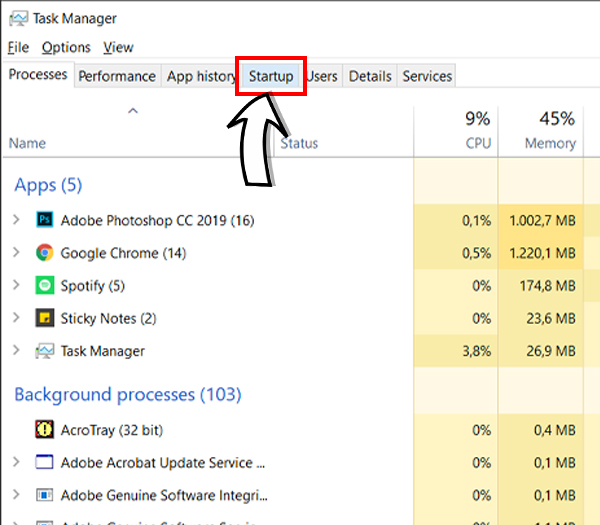Expand the Spotify (5) process group
This screenshot has height=525, width=600.
[x=16, y=285]
